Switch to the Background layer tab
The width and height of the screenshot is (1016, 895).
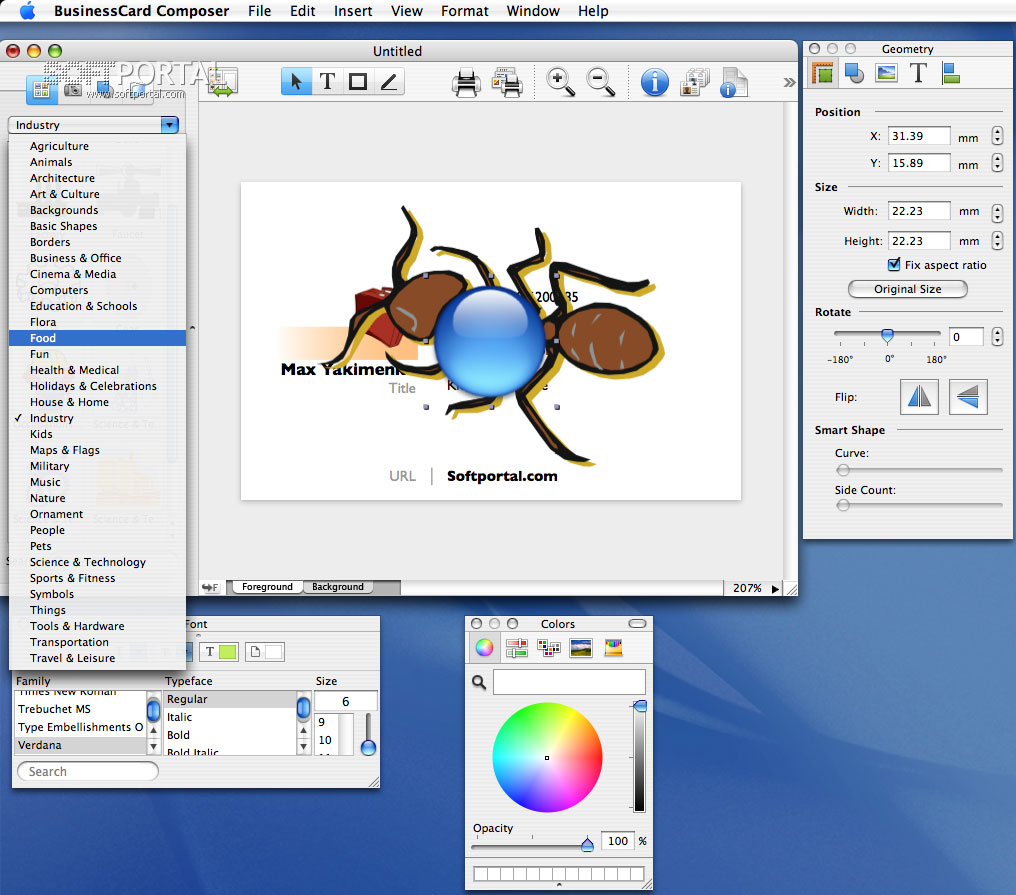pos(337,587)
